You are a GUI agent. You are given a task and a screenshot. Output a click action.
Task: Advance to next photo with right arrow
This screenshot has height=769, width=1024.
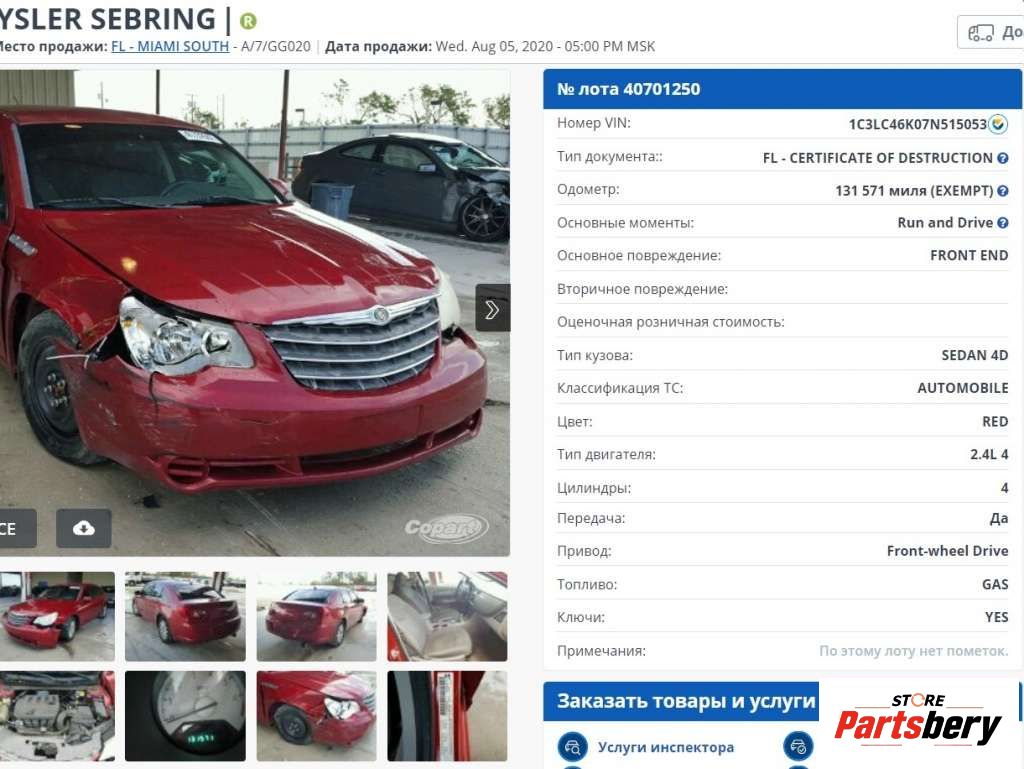click(x=492, y=308)
